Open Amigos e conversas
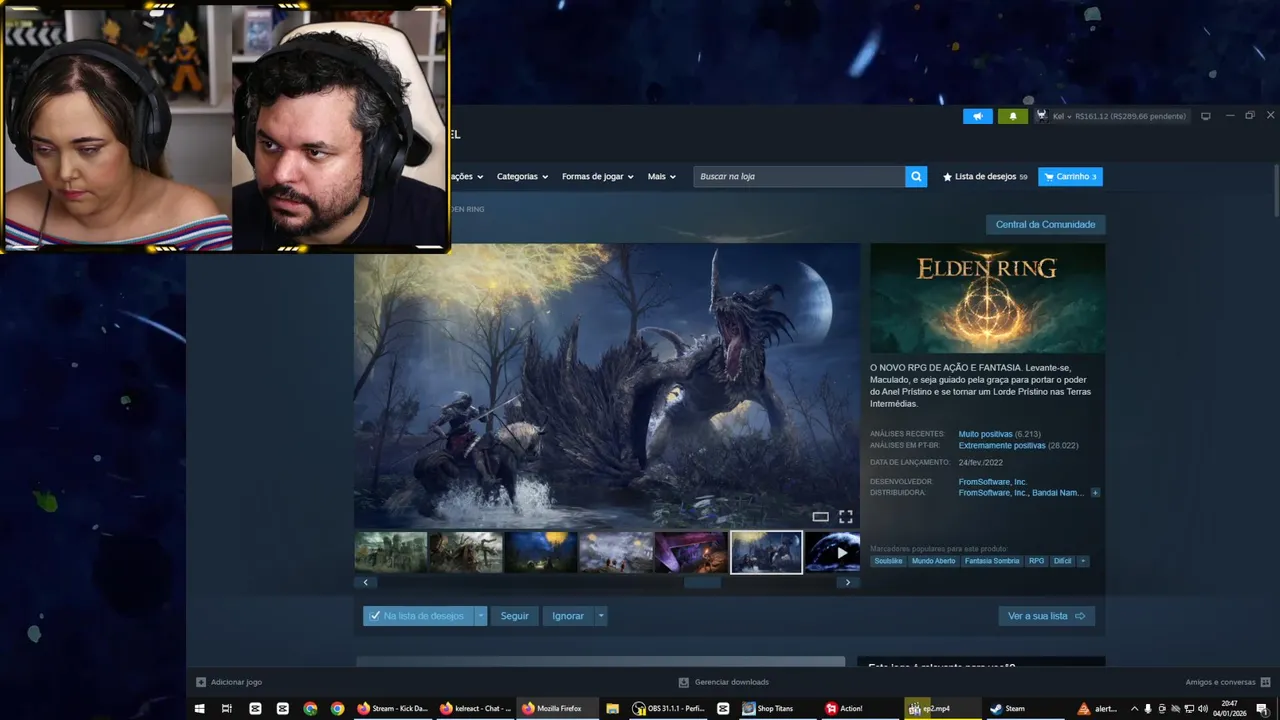The image size is (1280, 720). (1226, 682)
